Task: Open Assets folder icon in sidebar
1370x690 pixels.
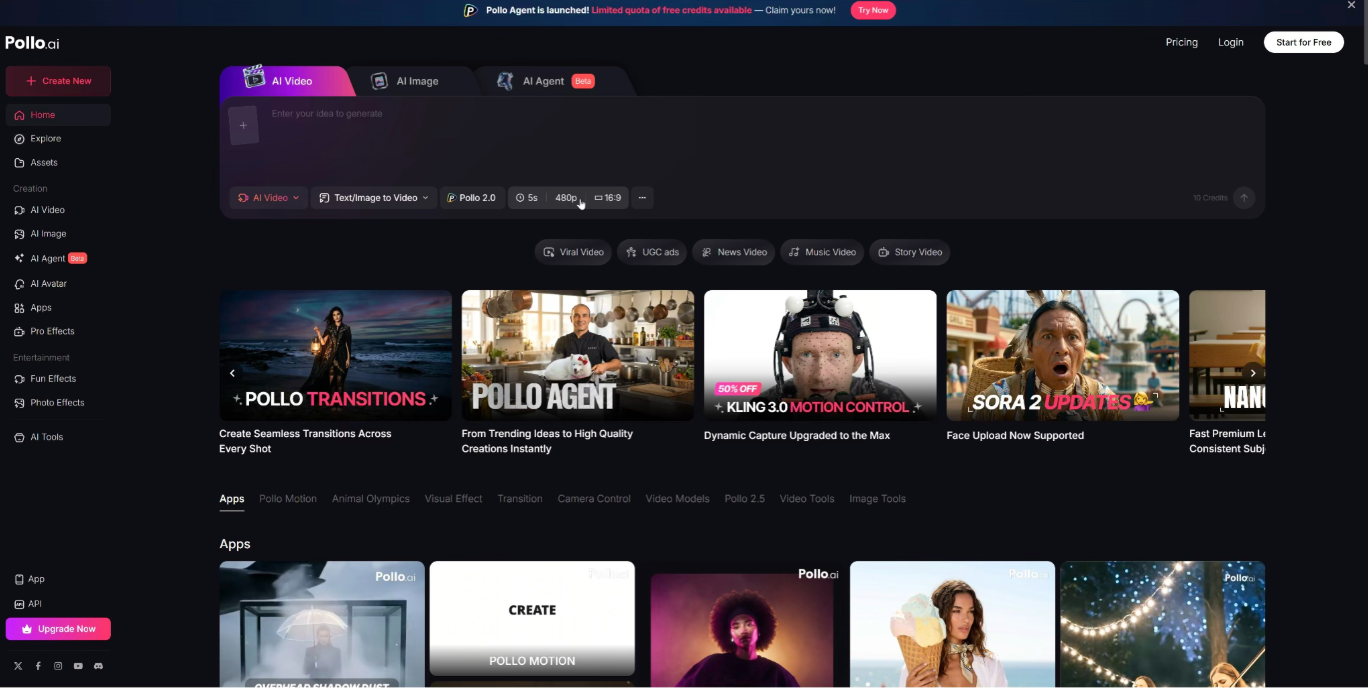Action: pos(19,163)
